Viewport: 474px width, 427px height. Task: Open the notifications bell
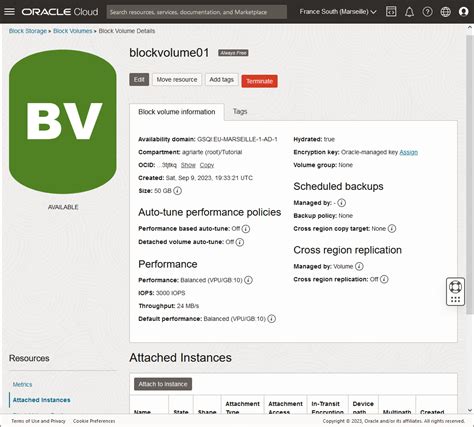409,12
